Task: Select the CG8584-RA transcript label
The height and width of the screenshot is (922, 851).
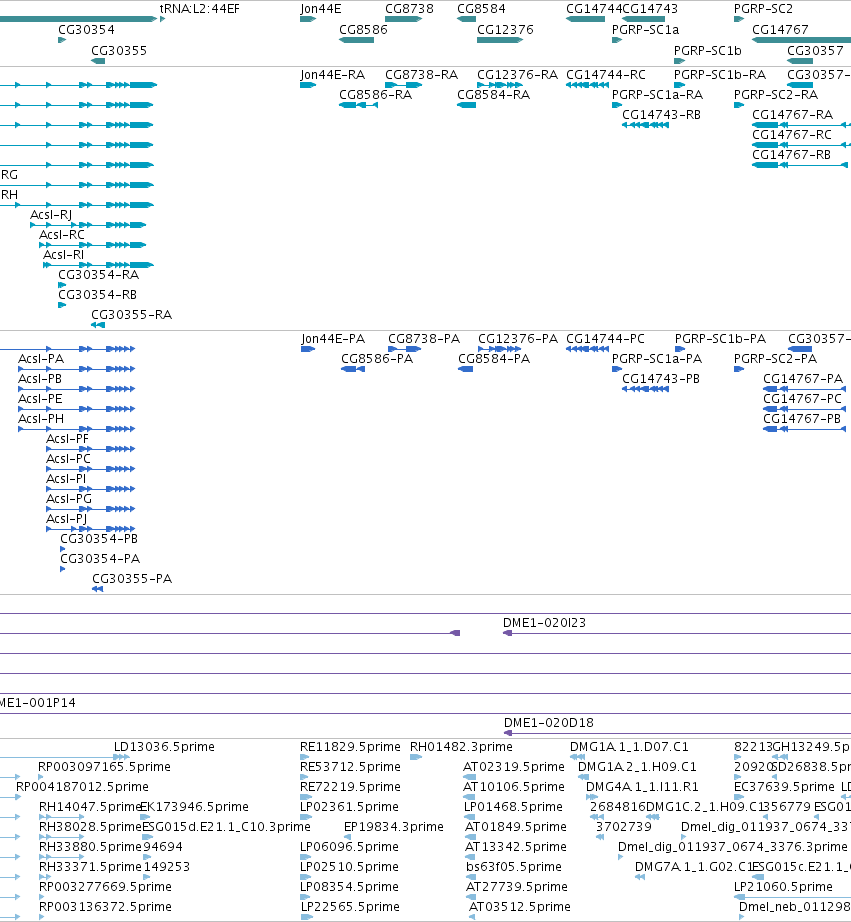Action: (493, 95)
